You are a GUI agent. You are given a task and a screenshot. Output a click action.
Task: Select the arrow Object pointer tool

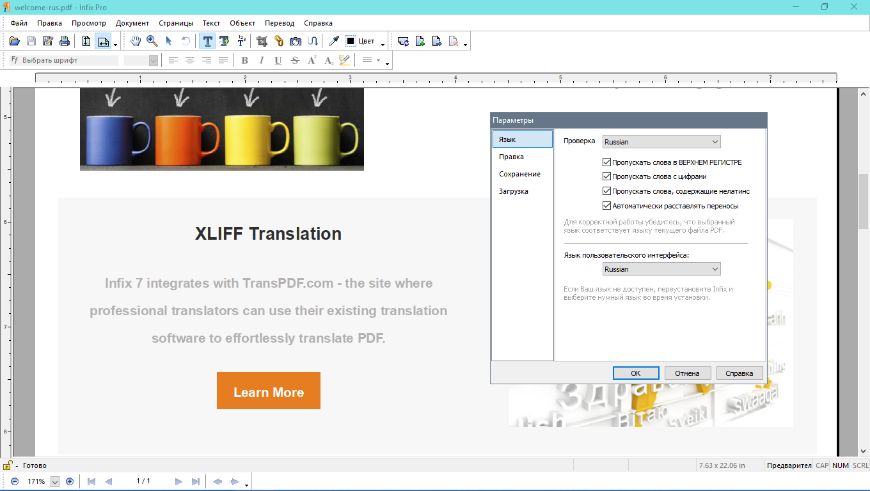click(x=168, y=41)
